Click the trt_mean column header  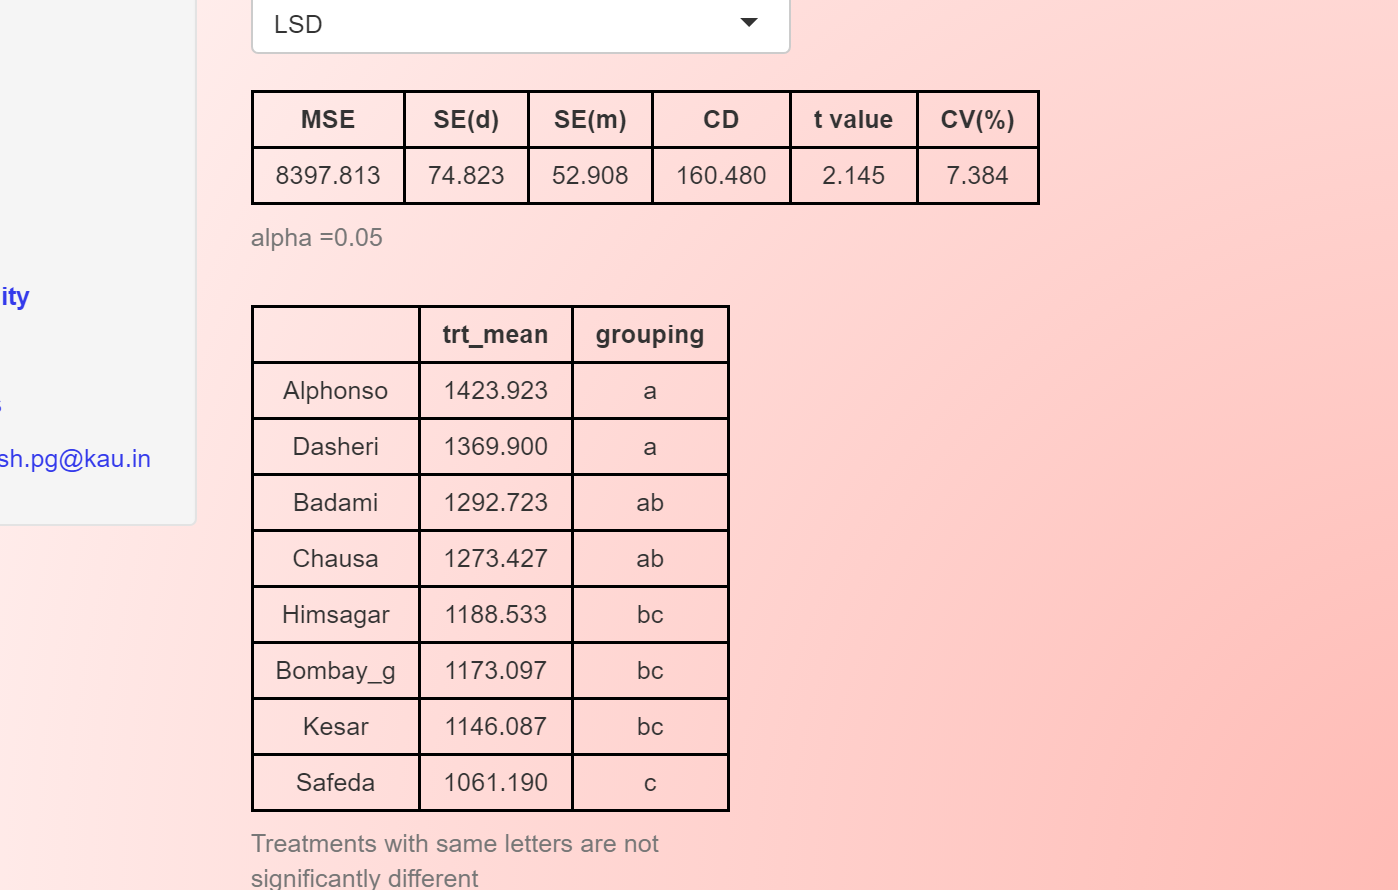click(495, 335)
